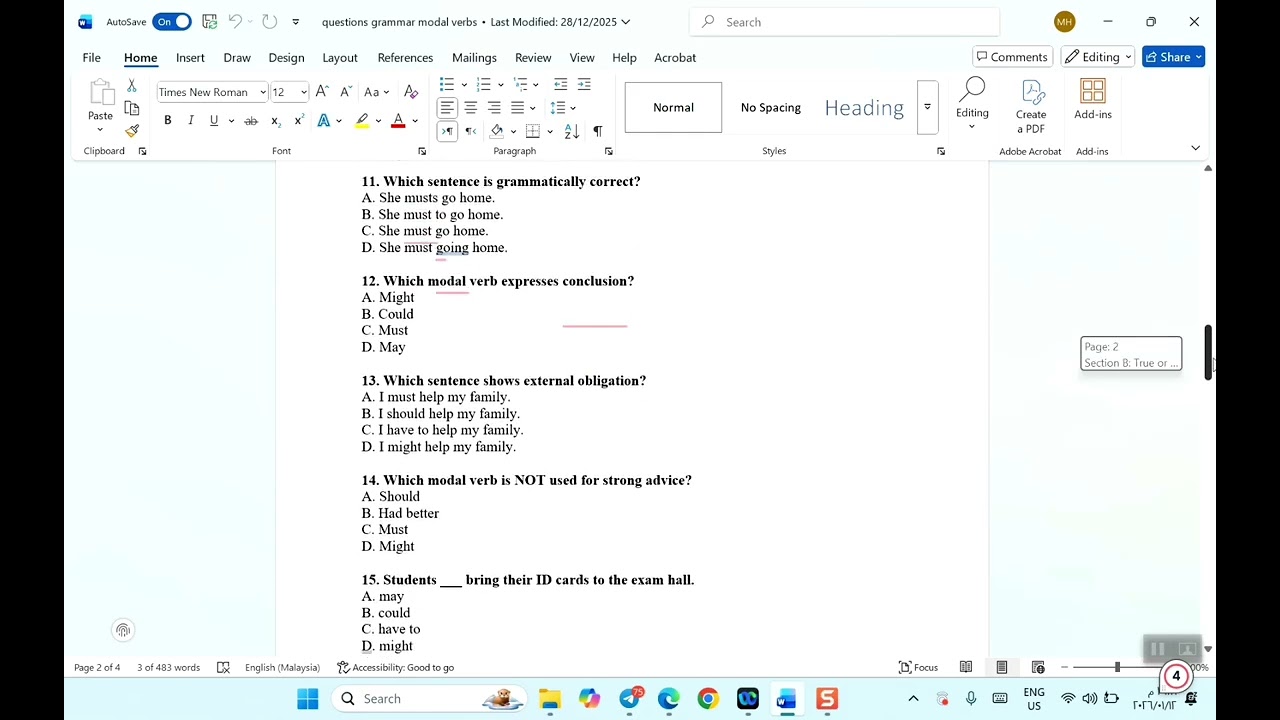The image size is (1280, 720).
Task: Open Google Chrome from taskbar
Action: 708,699
